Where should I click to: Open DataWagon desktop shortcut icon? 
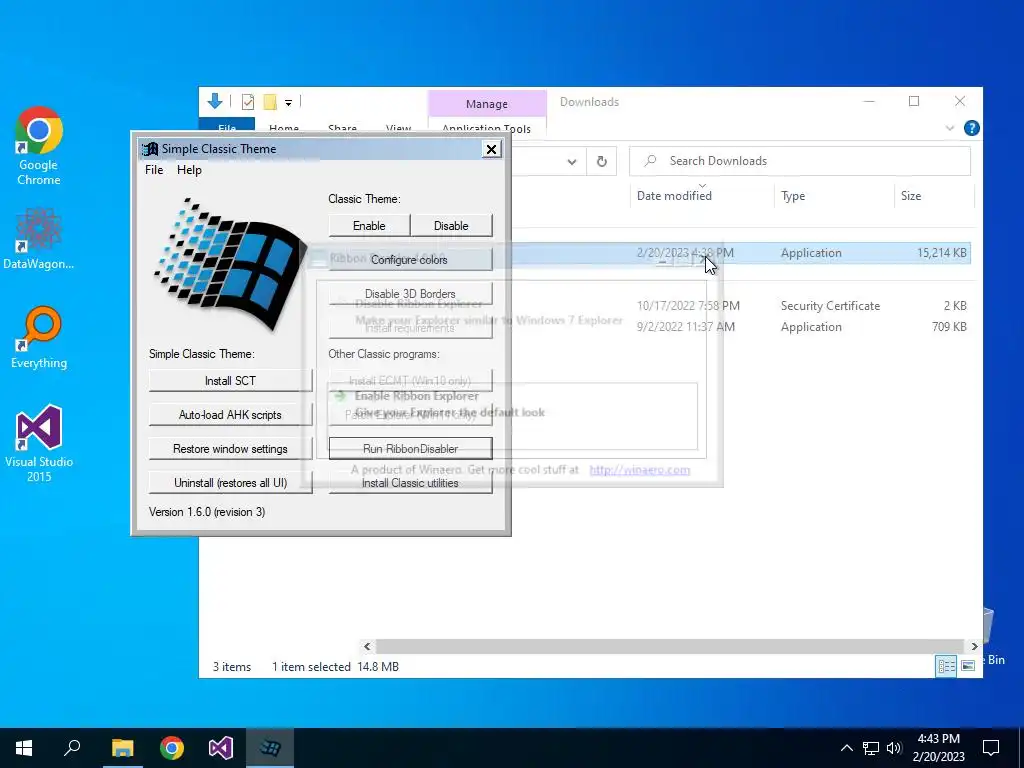(x=39, y=238)
